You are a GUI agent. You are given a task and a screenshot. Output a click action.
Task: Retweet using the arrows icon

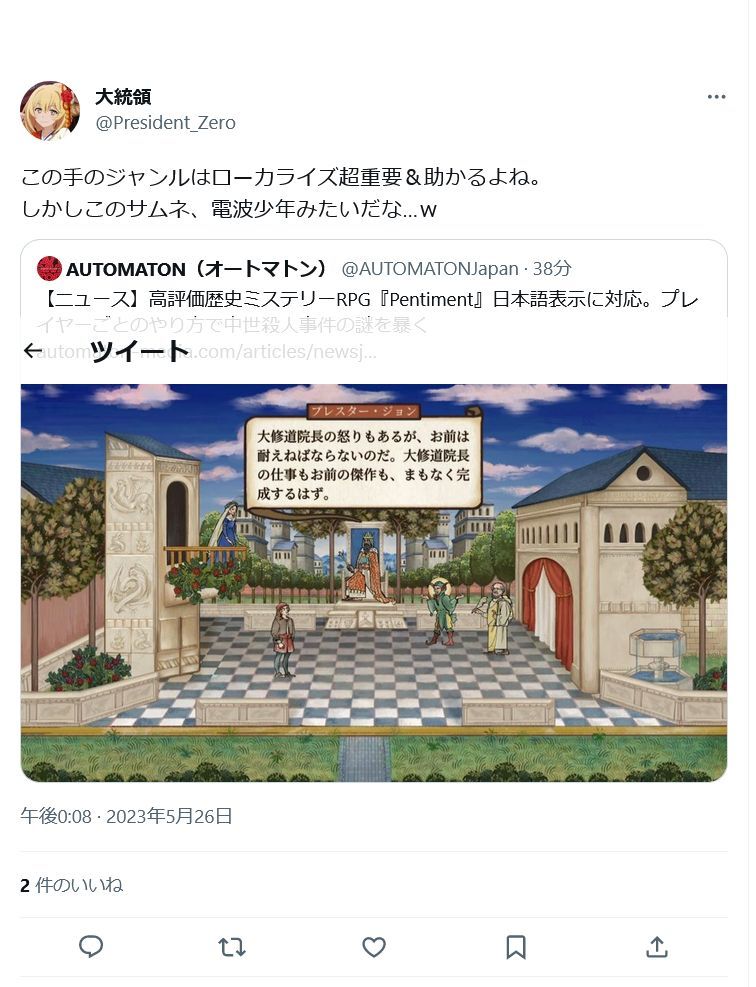click(x=232, y=947)
